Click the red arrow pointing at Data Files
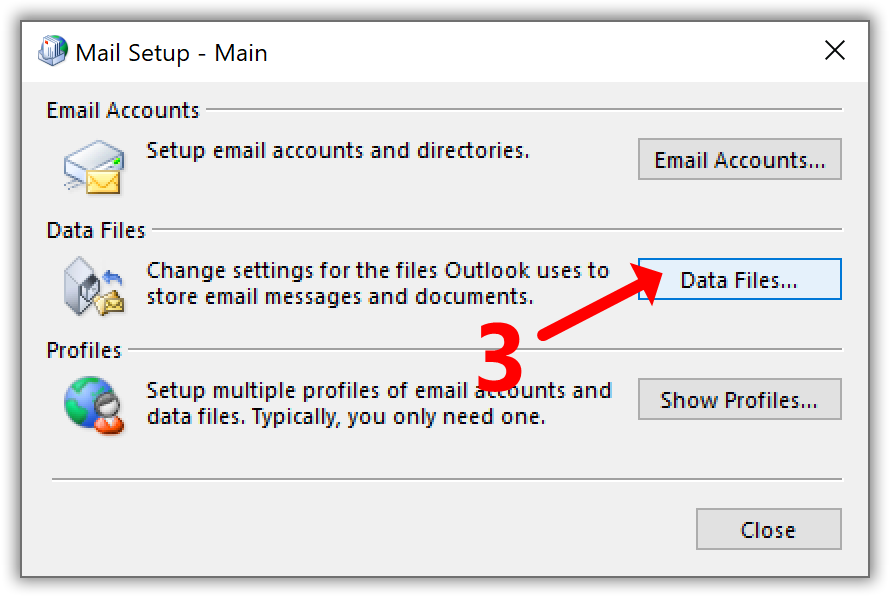 [x=600, y=301]
